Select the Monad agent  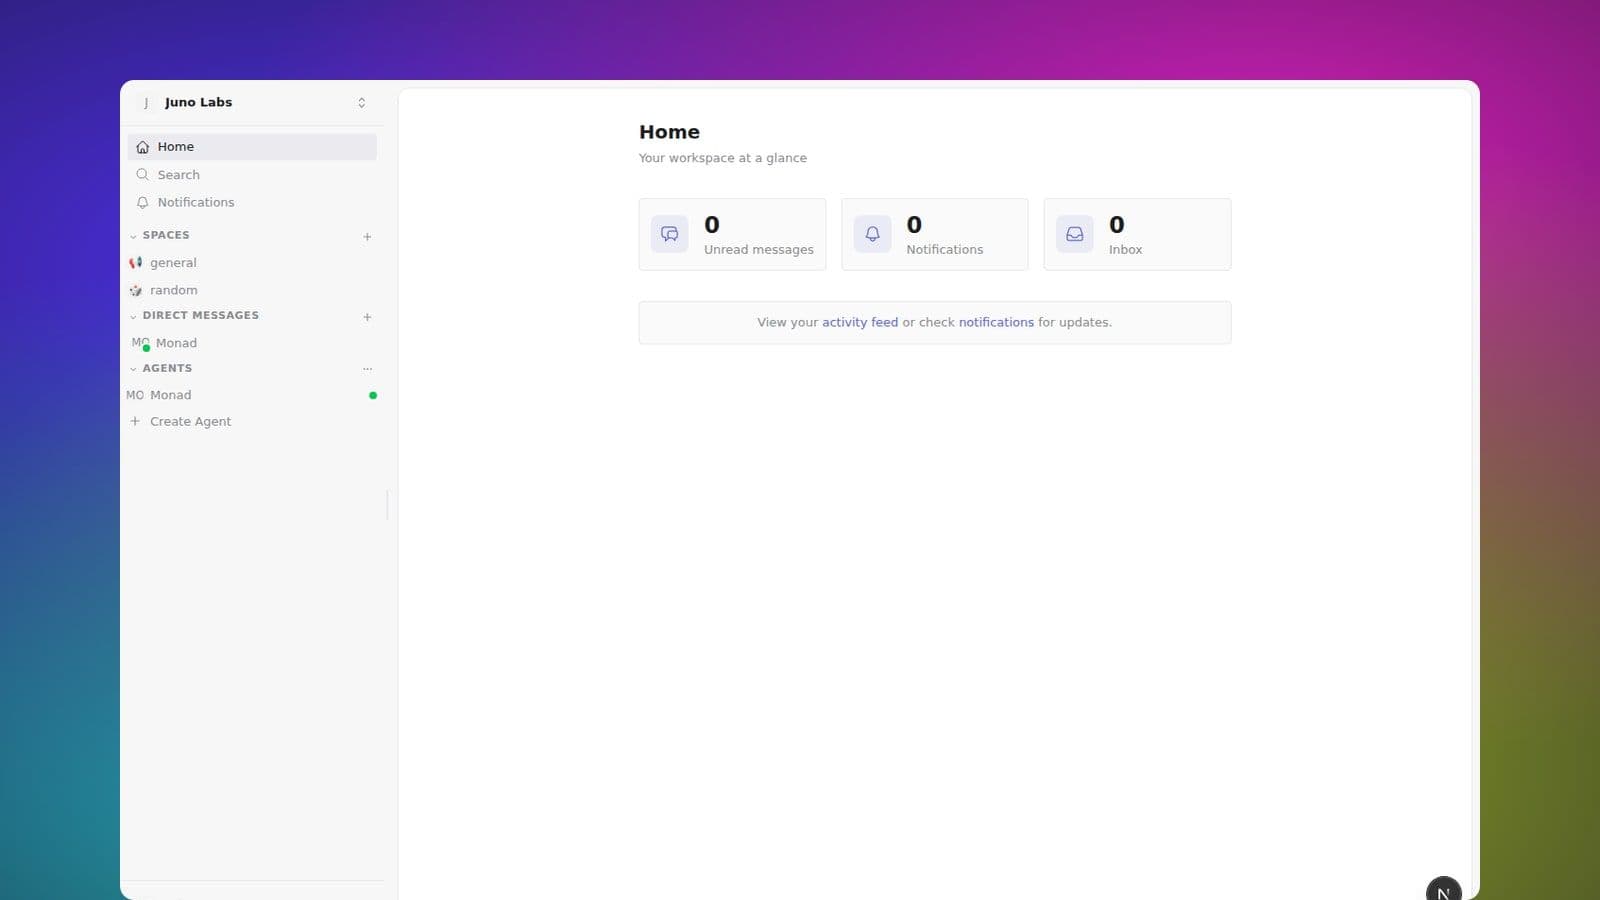coord(252,395)
